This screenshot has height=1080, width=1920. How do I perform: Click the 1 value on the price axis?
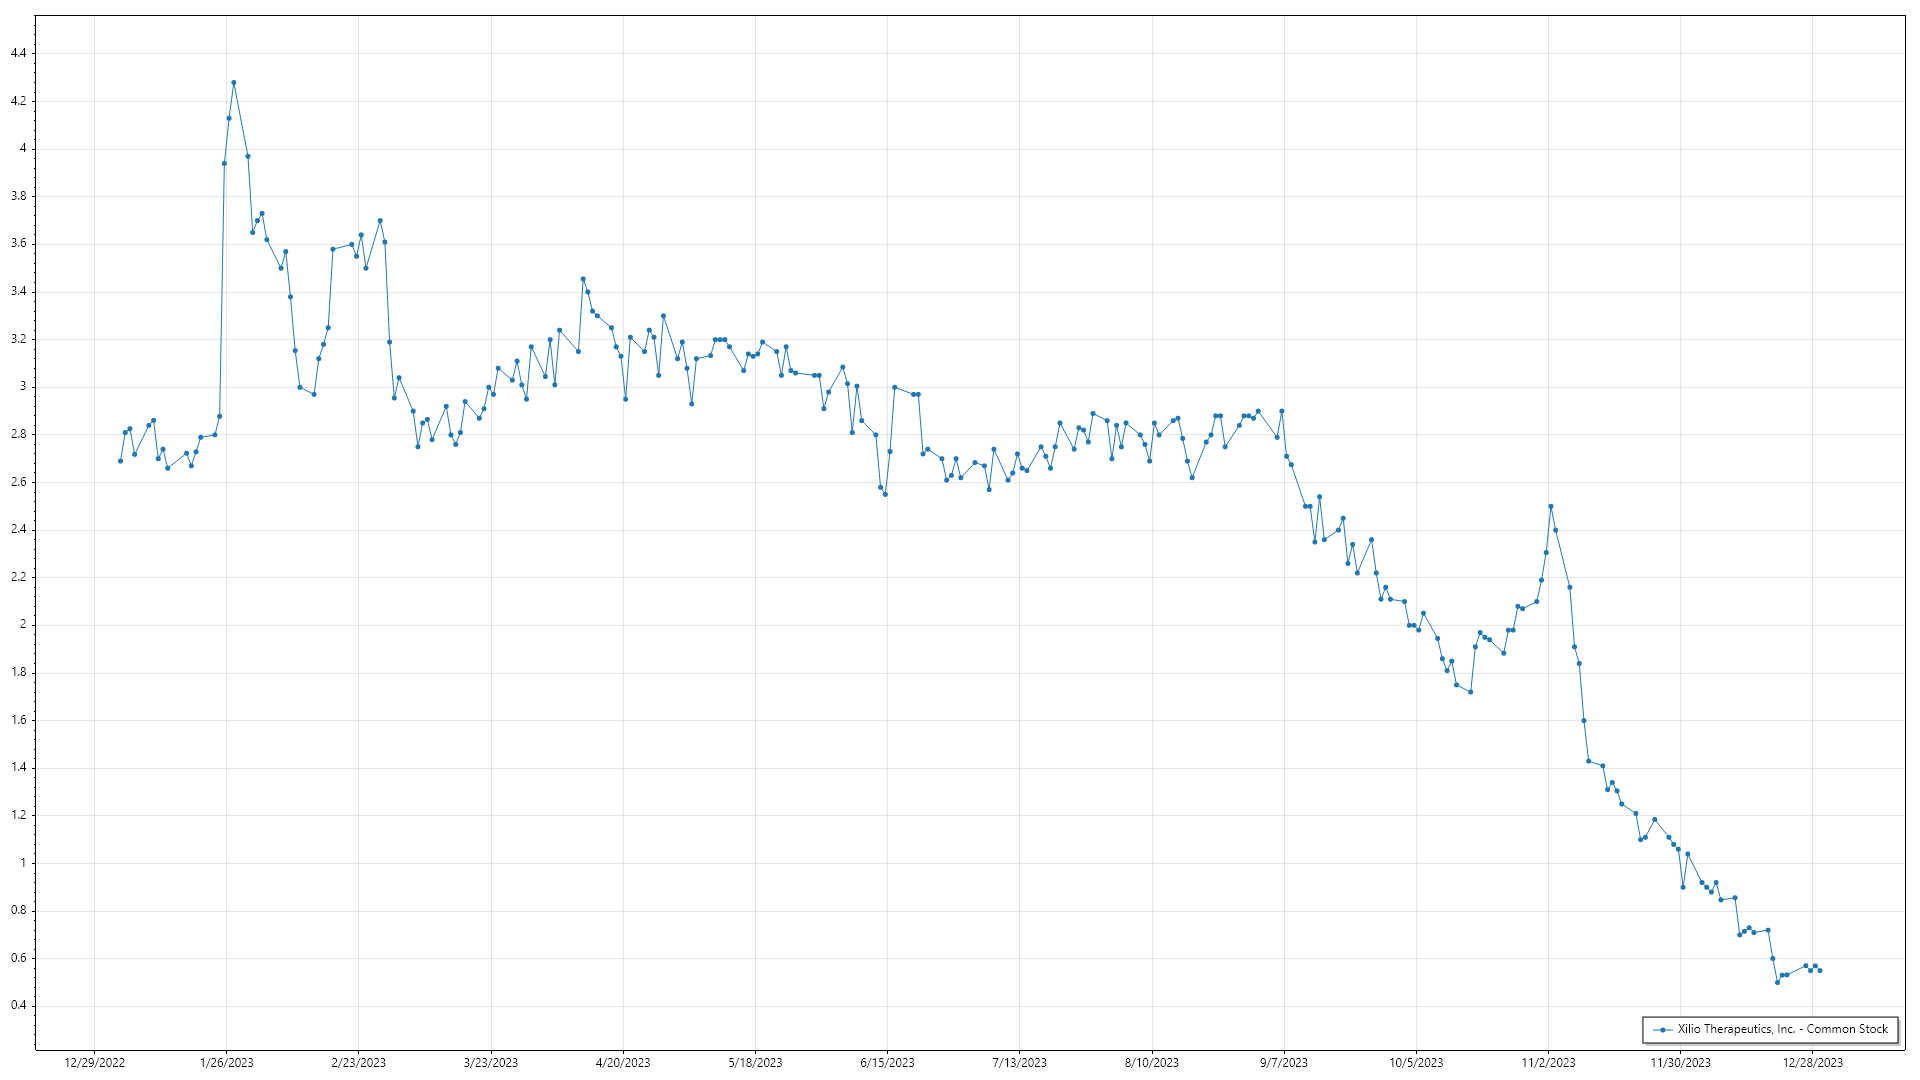click(23, 863)
